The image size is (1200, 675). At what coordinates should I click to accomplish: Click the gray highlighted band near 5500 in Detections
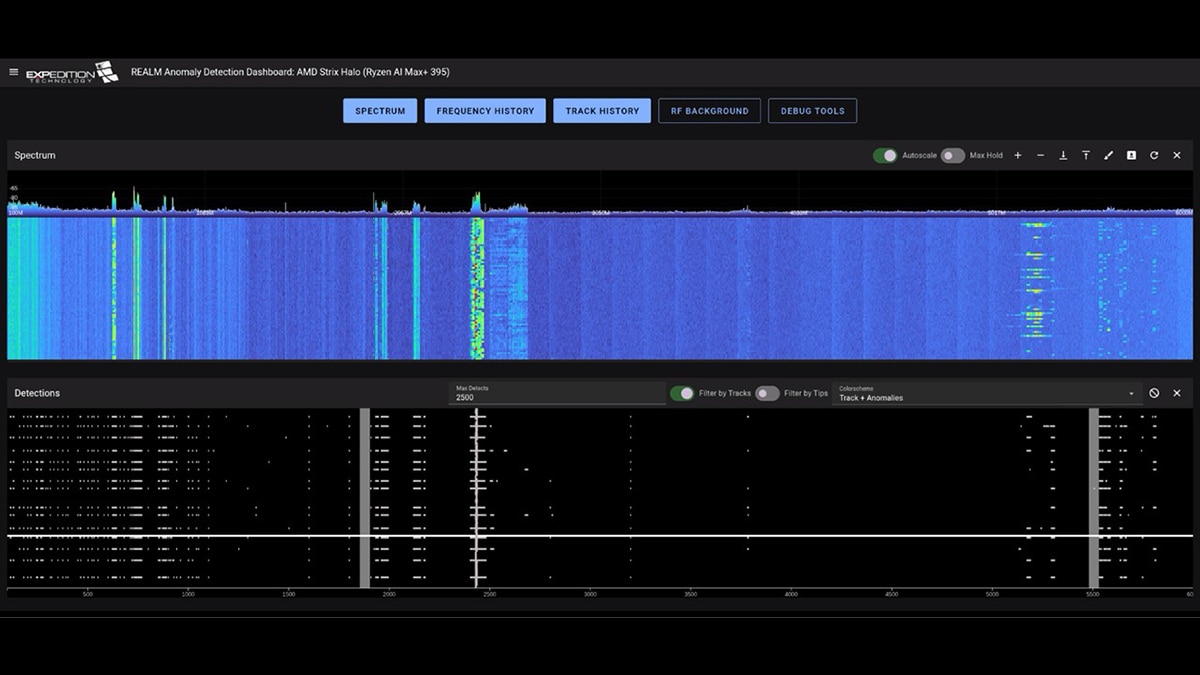[1094, 497]
